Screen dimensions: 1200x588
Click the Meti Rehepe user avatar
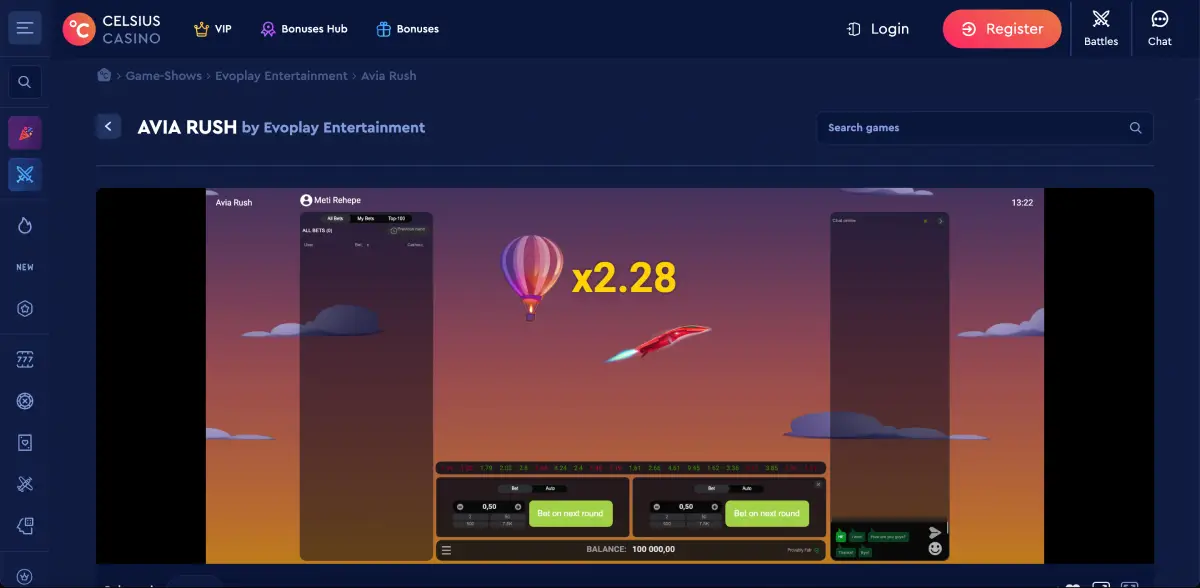pyautogui.click(x=306, y=200)
